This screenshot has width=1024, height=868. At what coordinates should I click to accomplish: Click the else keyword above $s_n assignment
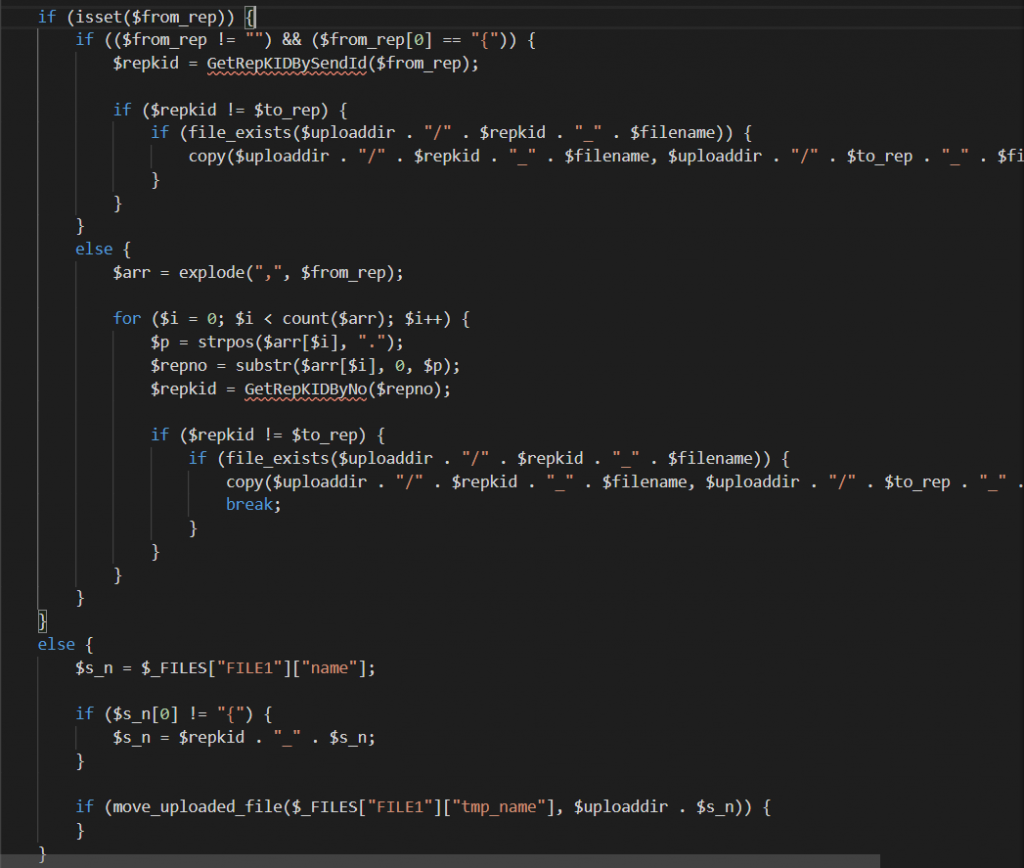(56, 644)
